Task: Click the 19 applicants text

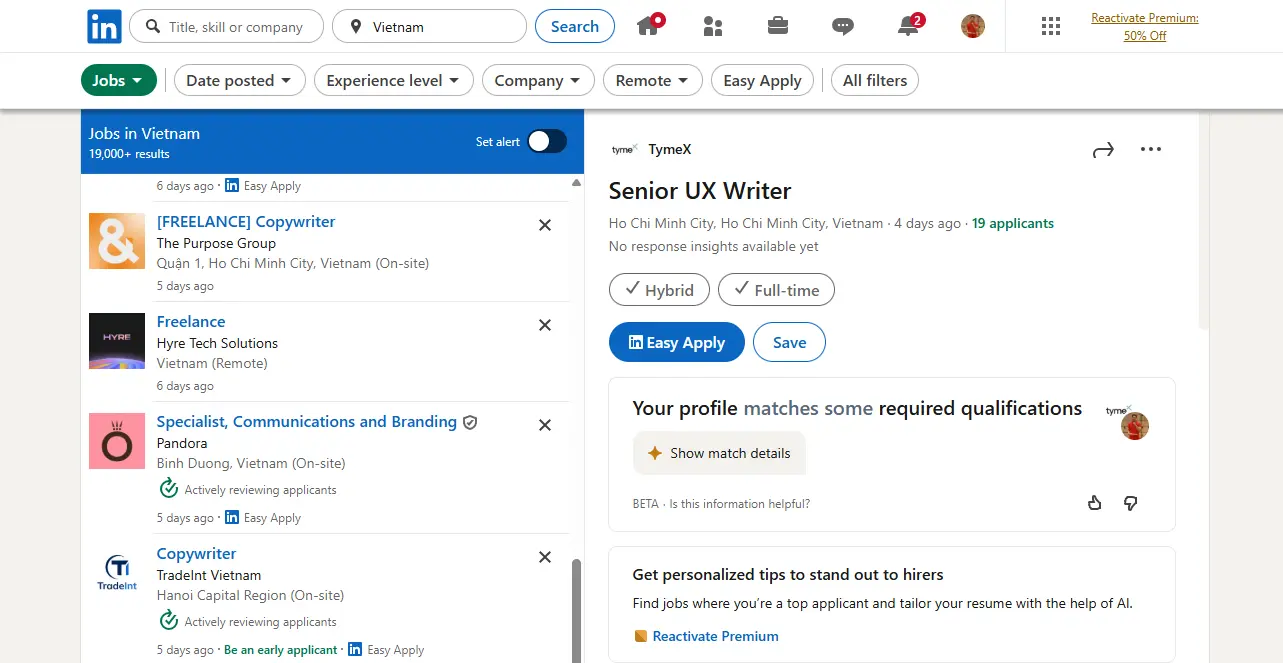Action: coord(1013,223)
